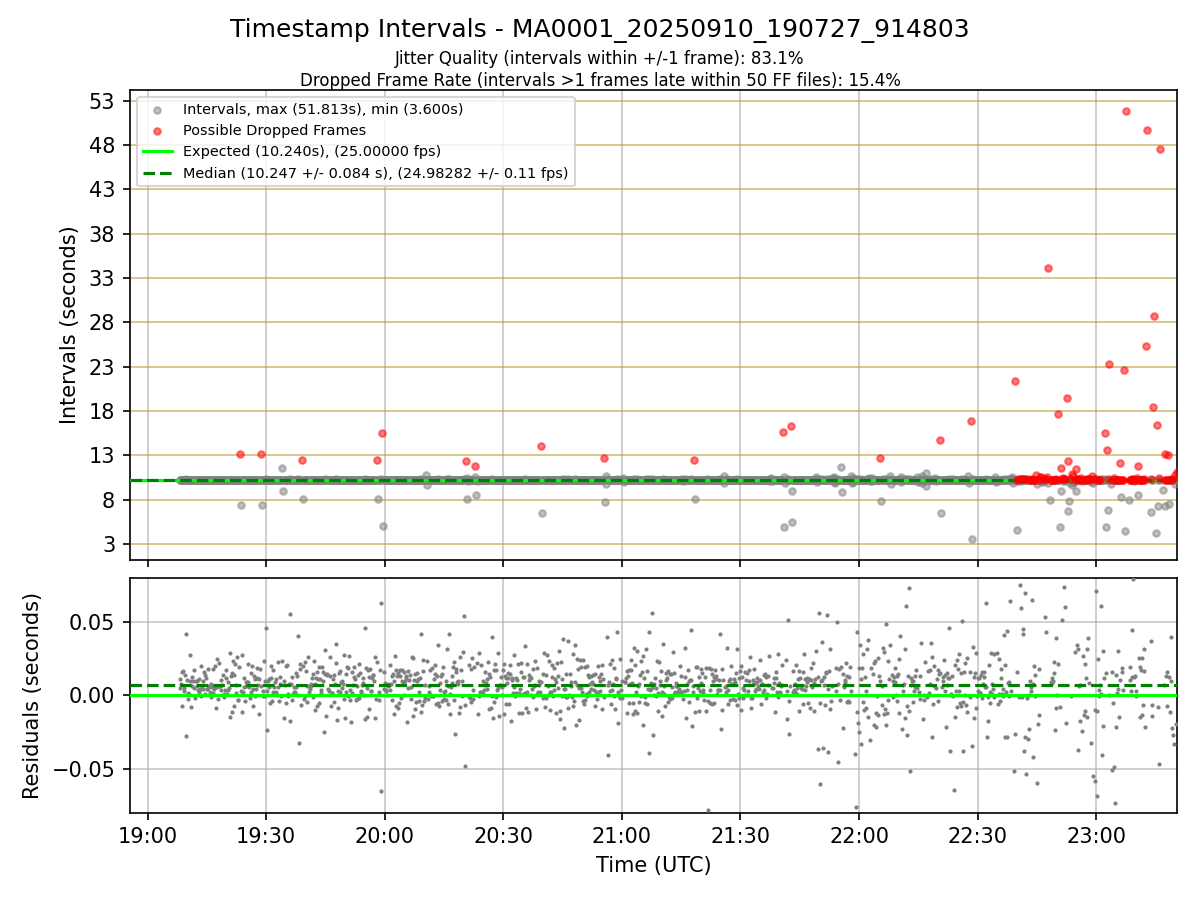Click the lowest gray interval point near 3.6 seconds
The height and width of the screenshot is (900, 1200).
tap(972, 539)
